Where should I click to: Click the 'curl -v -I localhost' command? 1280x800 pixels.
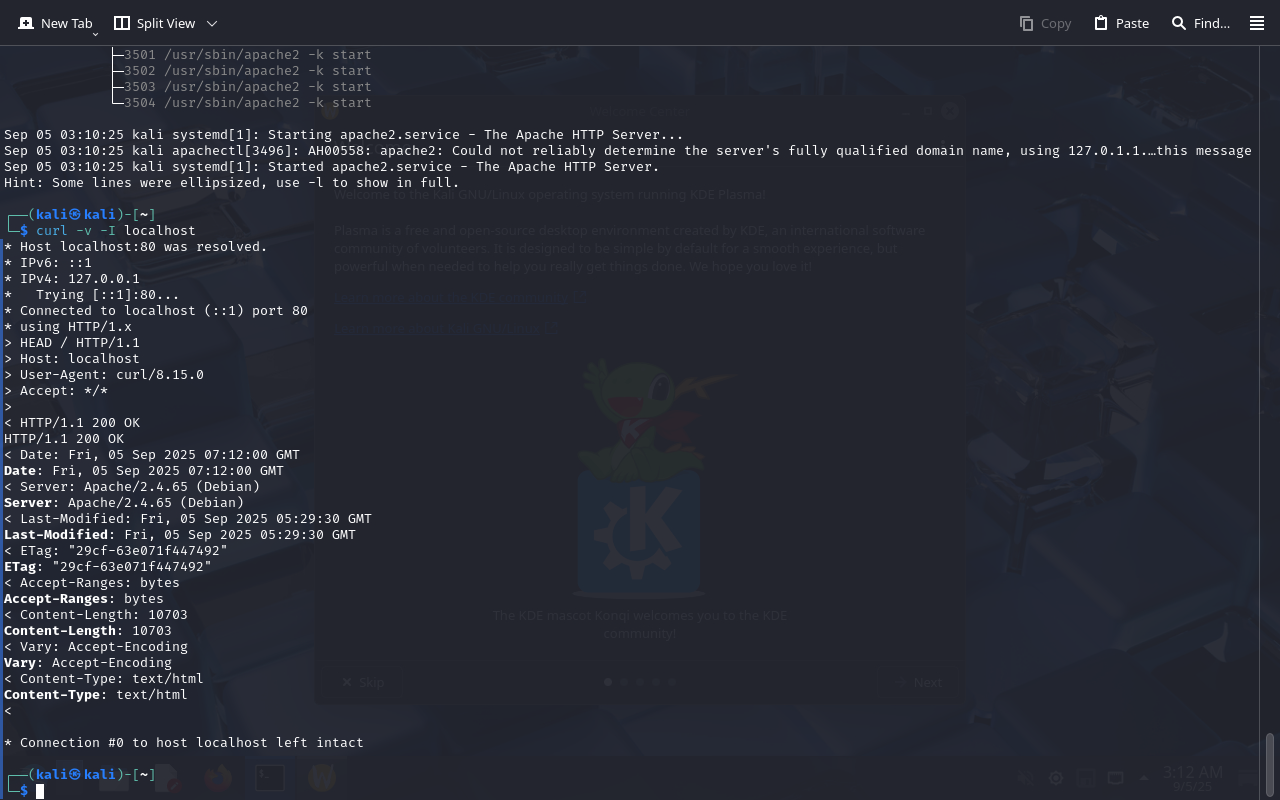[x=116, y=231]
